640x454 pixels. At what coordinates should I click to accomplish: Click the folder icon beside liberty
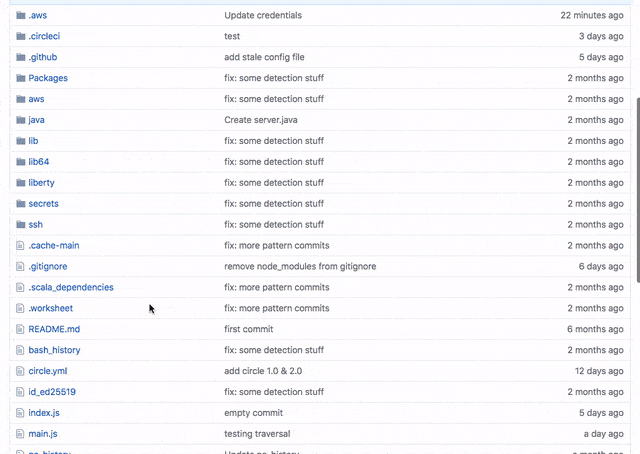[21, 182]
